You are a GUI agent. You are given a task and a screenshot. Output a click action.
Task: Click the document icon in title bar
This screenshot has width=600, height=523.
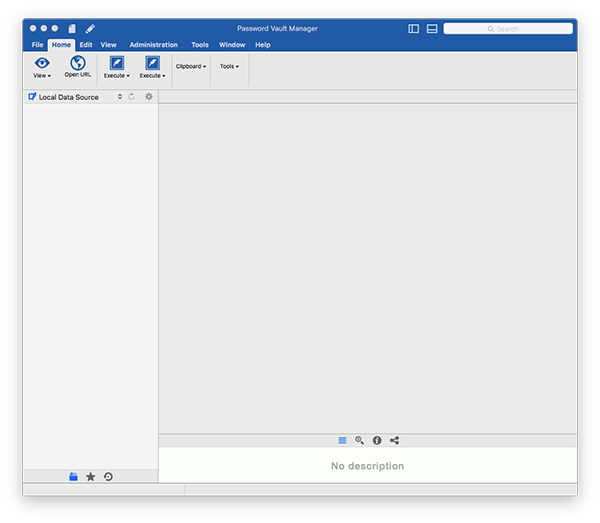72,29
